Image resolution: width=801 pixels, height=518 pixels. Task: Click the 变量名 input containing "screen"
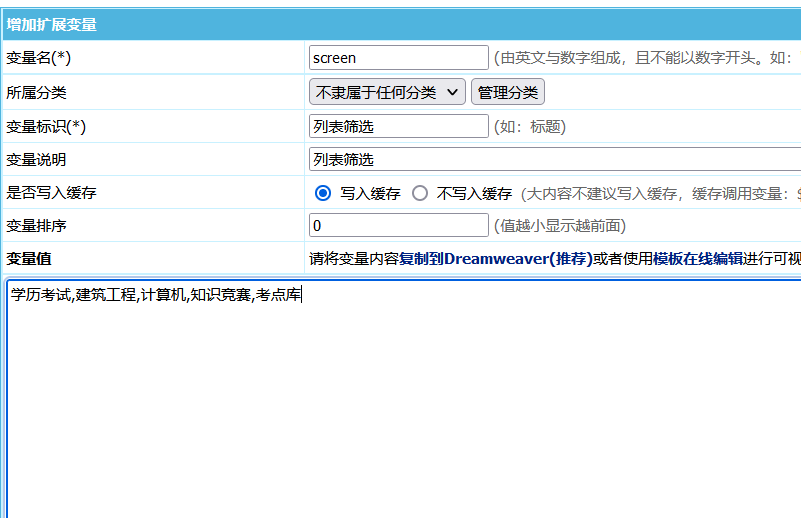[x=398, y=58]
